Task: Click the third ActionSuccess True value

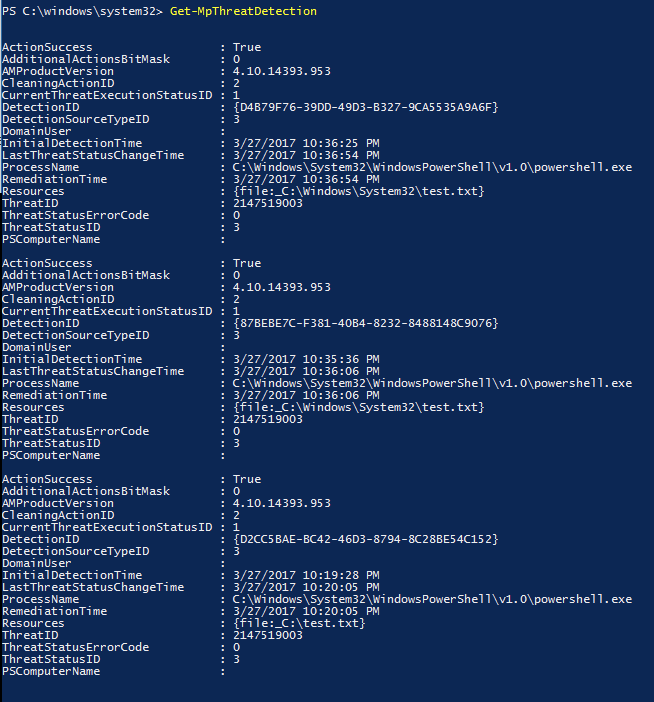Action: [247, 479]
